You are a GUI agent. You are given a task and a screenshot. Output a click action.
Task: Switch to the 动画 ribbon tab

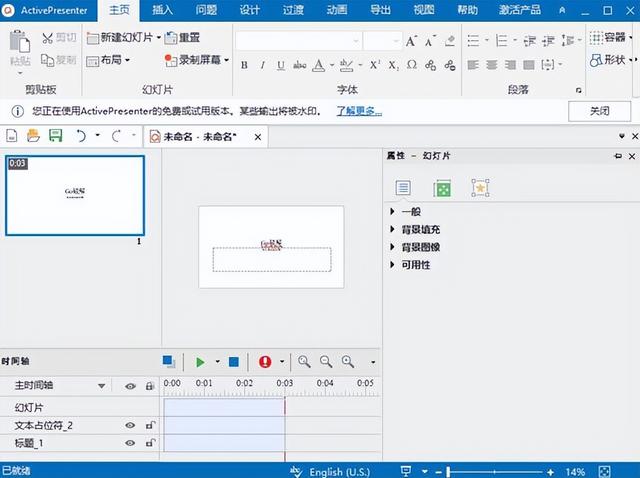click(x=337, y=10)
